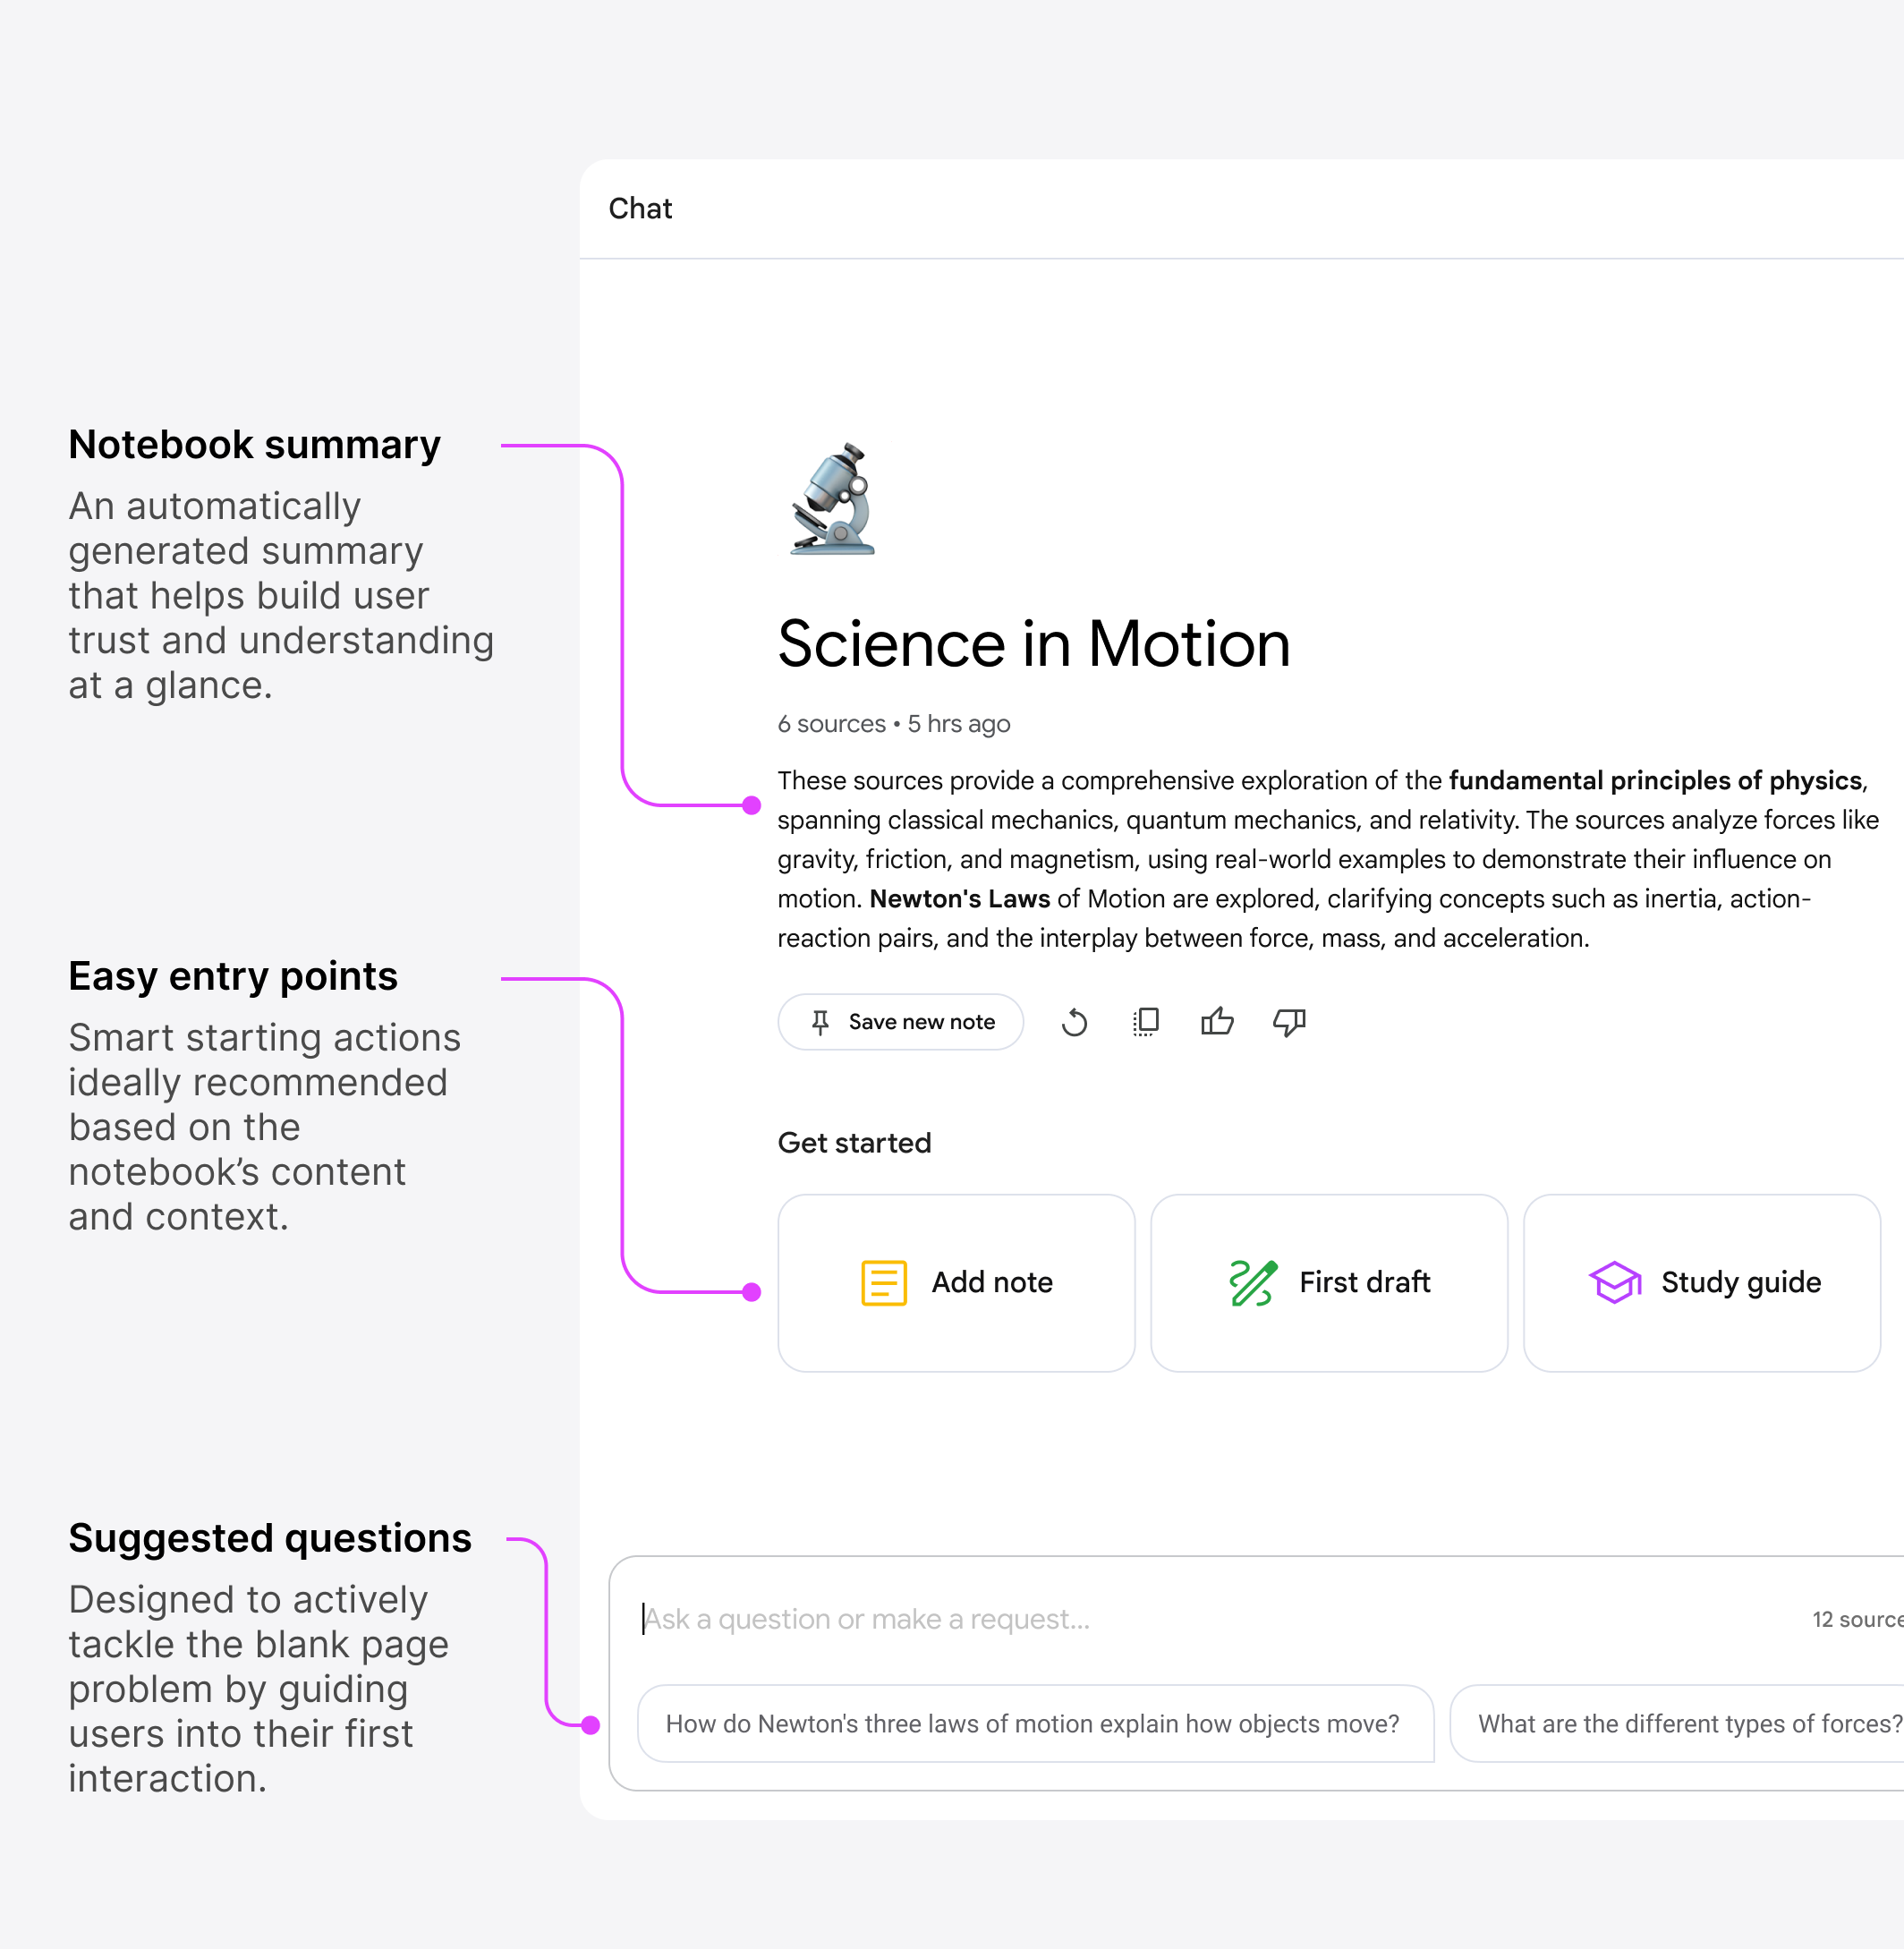Click the pink marker dot beside the summary
The height and width of the screenshot is (1949, 1904).
(752, 805)
